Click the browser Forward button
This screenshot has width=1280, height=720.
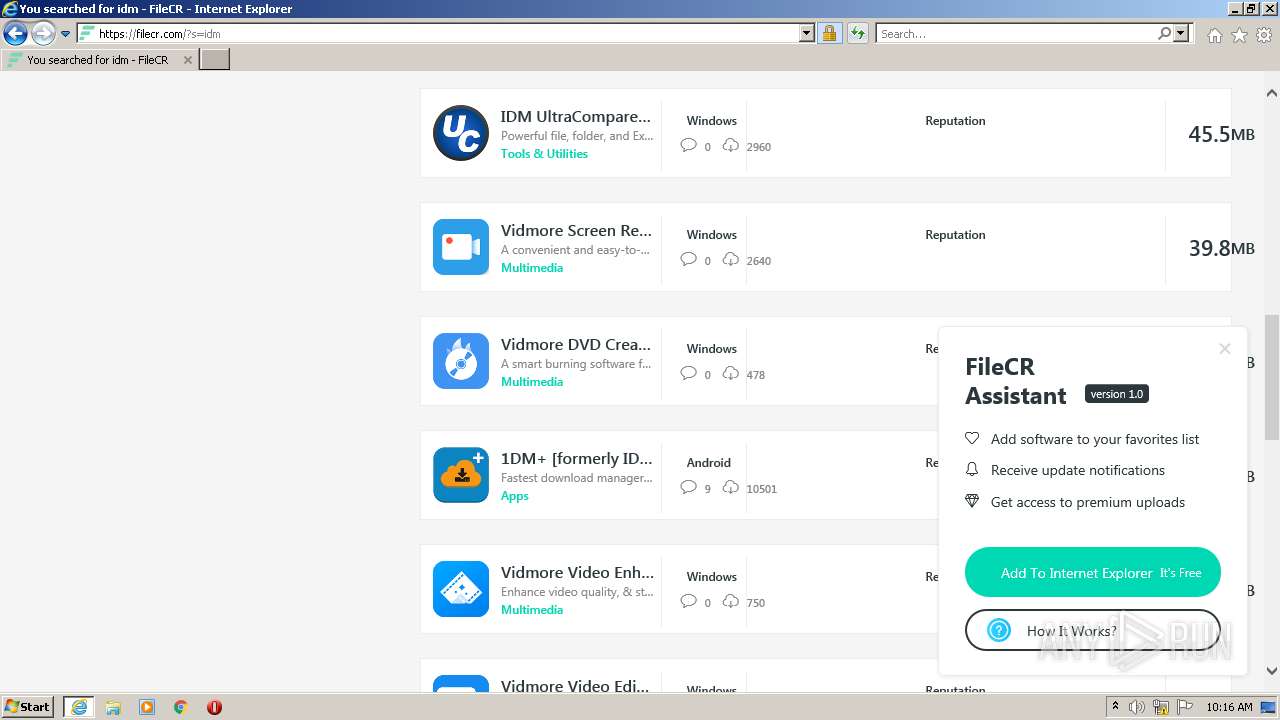[42, 33]
